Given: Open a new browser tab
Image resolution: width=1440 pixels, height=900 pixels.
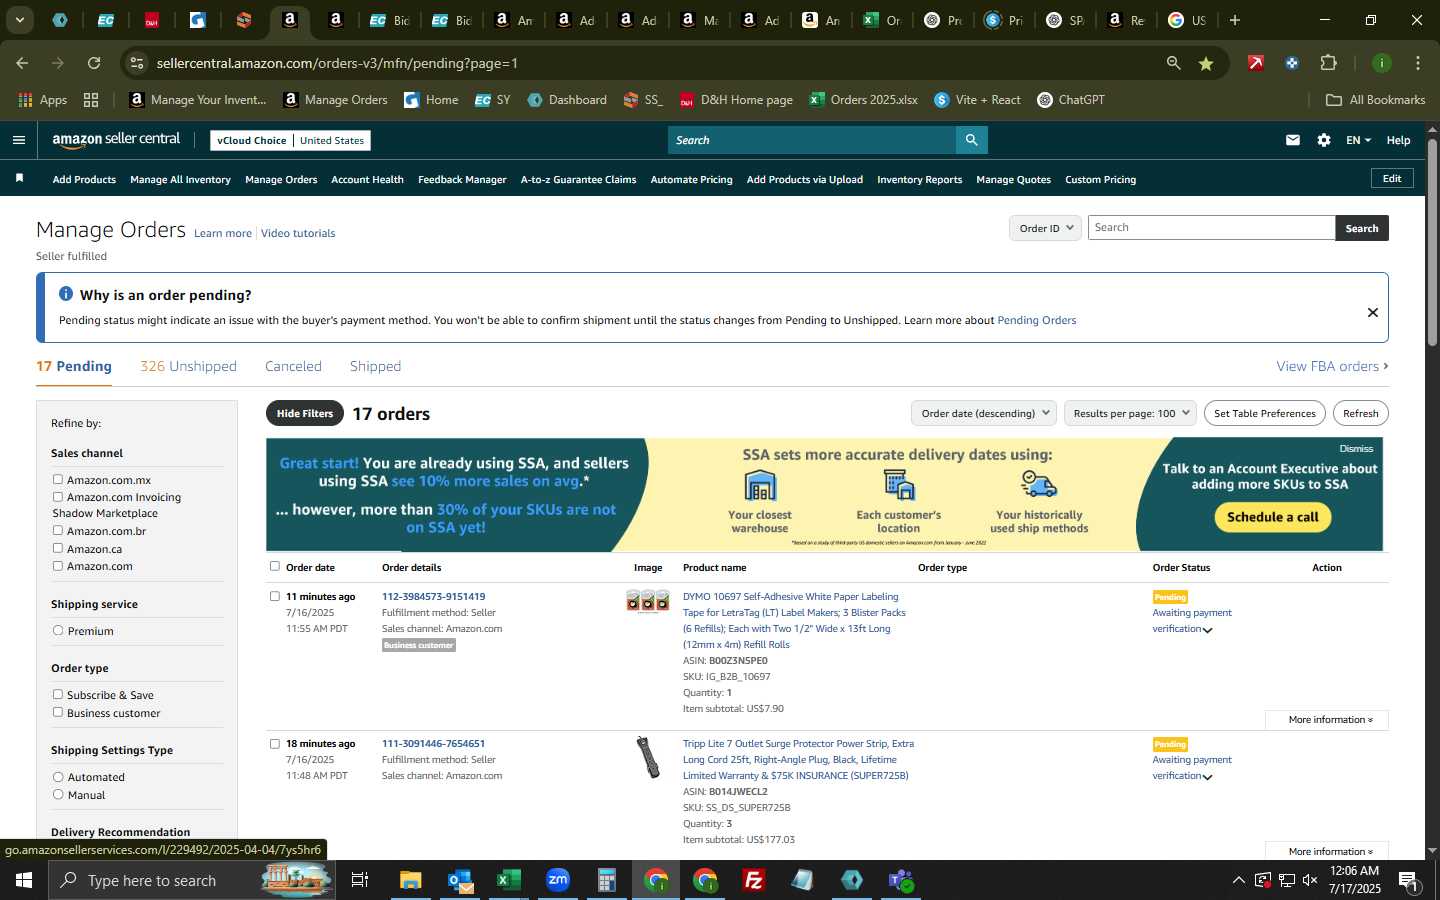Looking at the screenshot, I should (1235, 20).
